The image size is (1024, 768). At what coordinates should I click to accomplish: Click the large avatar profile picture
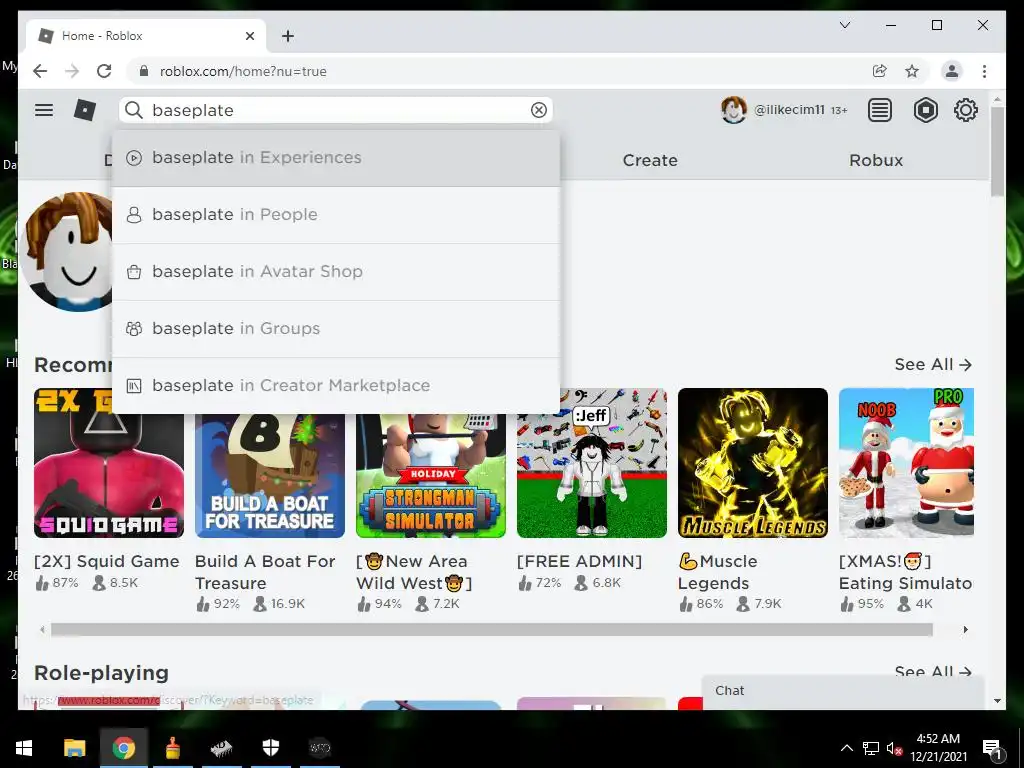click(x=68, y=251)
